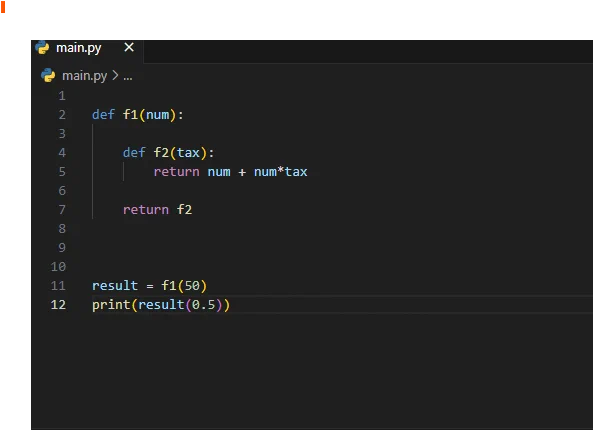Click the 'f1(50)' call on line 11
The height and width of the screenshot is (430, 593).
(184, 286)
